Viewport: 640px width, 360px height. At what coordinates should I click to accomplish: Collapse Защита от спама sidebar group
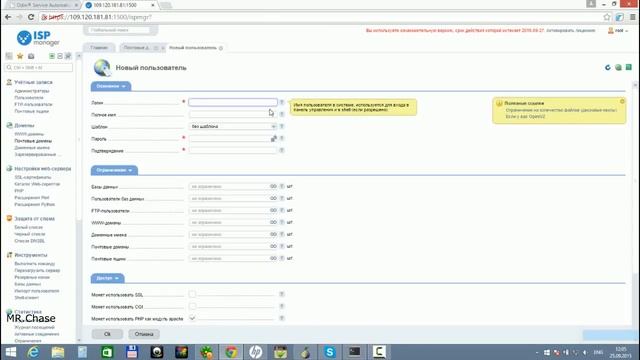[x=34, y=219]
